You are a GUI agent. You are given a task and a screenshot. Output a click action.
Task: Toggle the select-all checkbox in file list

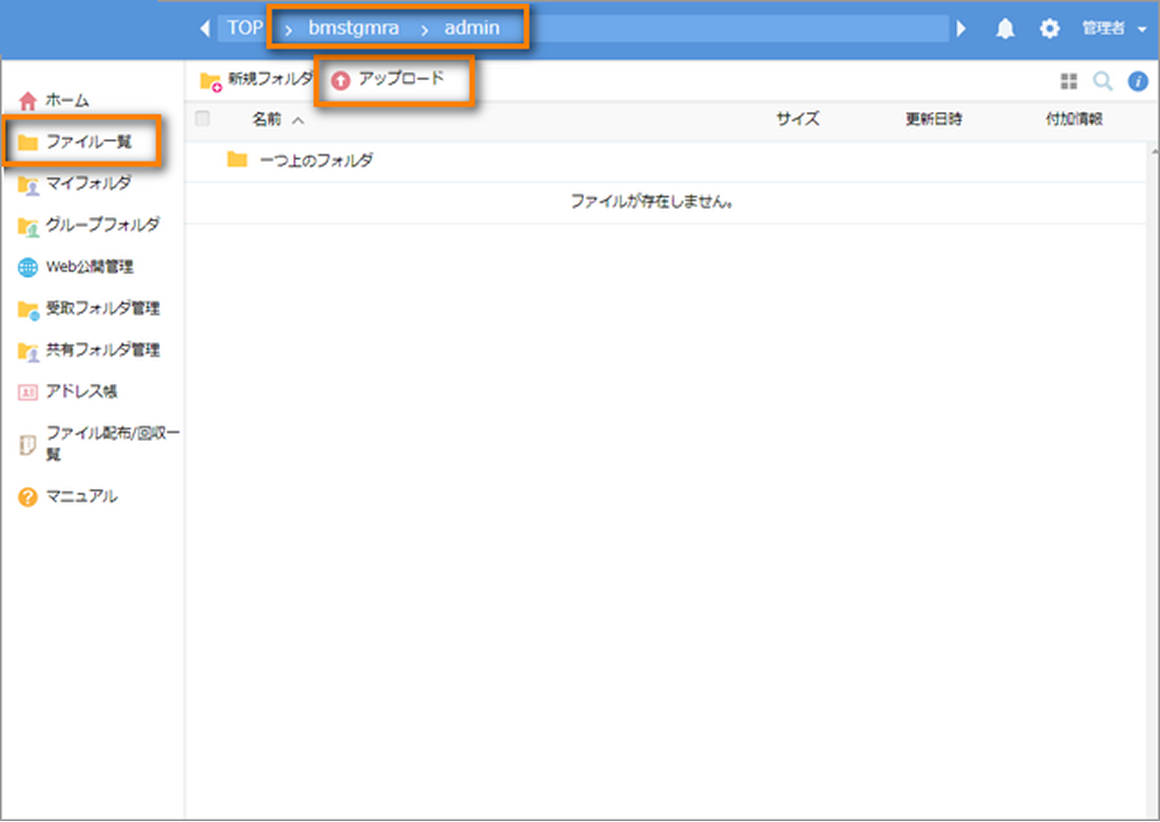(x=203, y=118)
